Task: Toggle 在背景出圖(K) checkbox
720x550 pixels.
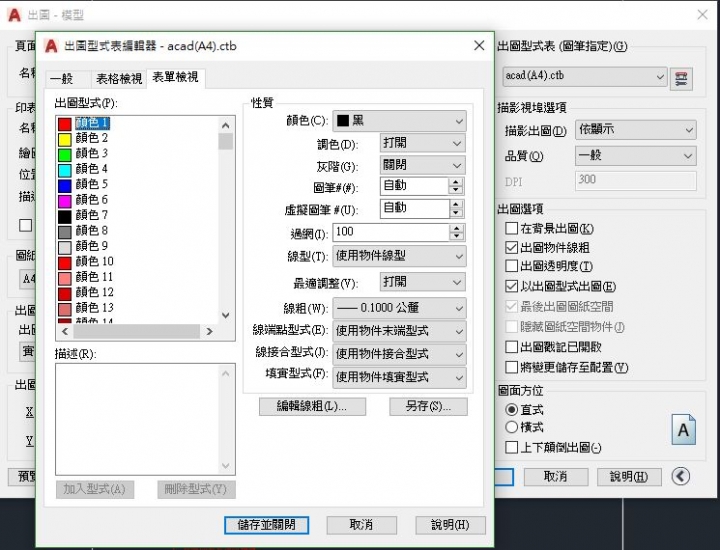Action: click(x=511, y=228)
